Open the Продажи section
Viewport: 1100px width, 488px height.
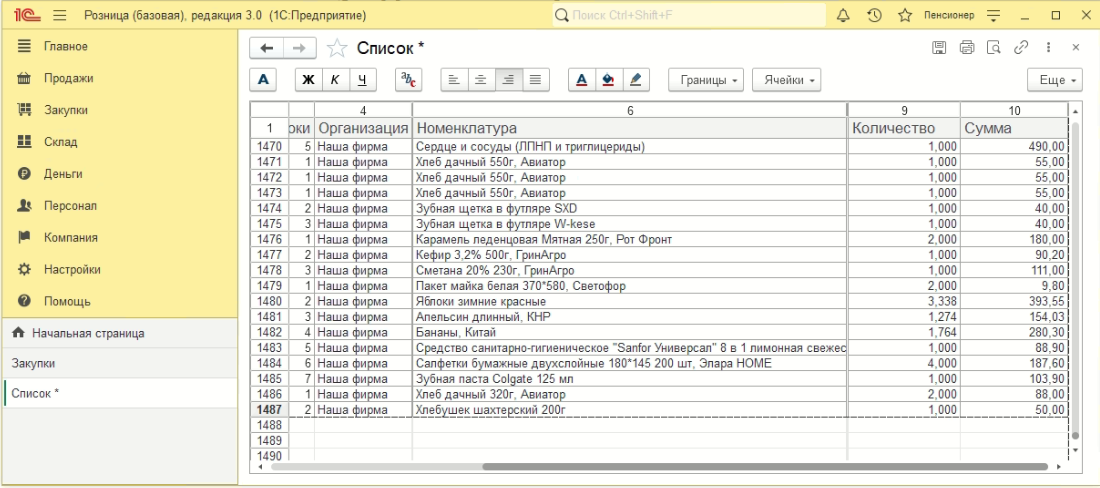[x=119, y=79]
